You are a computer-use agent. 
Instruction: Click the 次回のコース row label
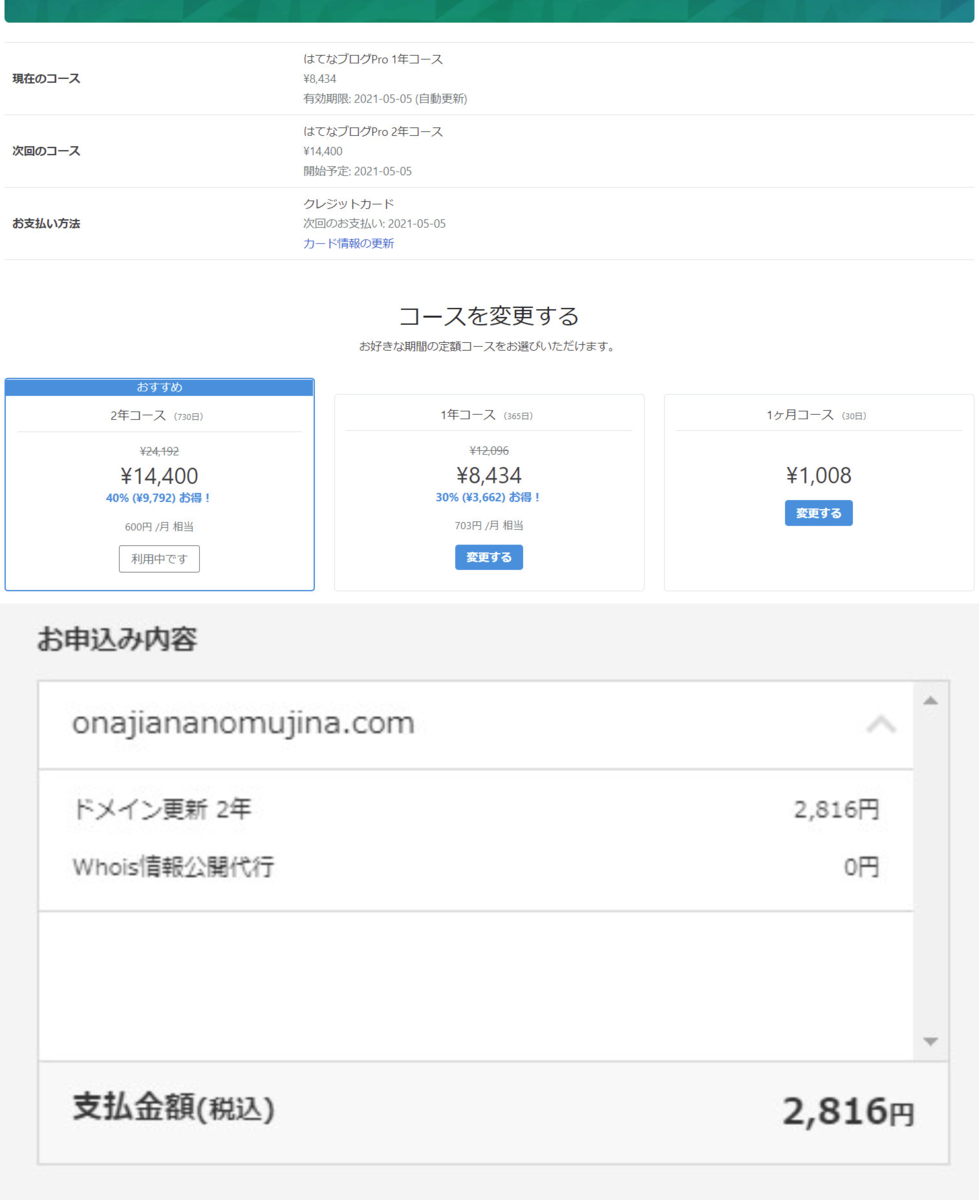tap(46, 151)
